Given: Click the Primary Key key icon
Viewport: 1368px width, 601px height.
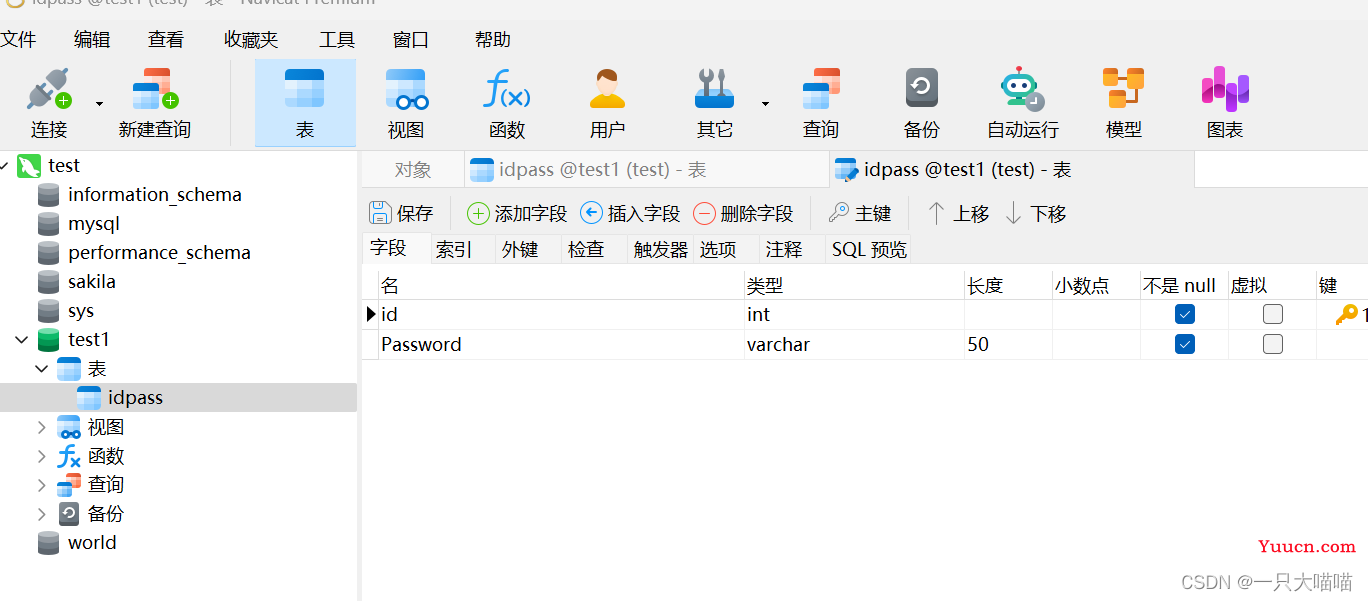Looking at the screenshot, I should (839, 213).
